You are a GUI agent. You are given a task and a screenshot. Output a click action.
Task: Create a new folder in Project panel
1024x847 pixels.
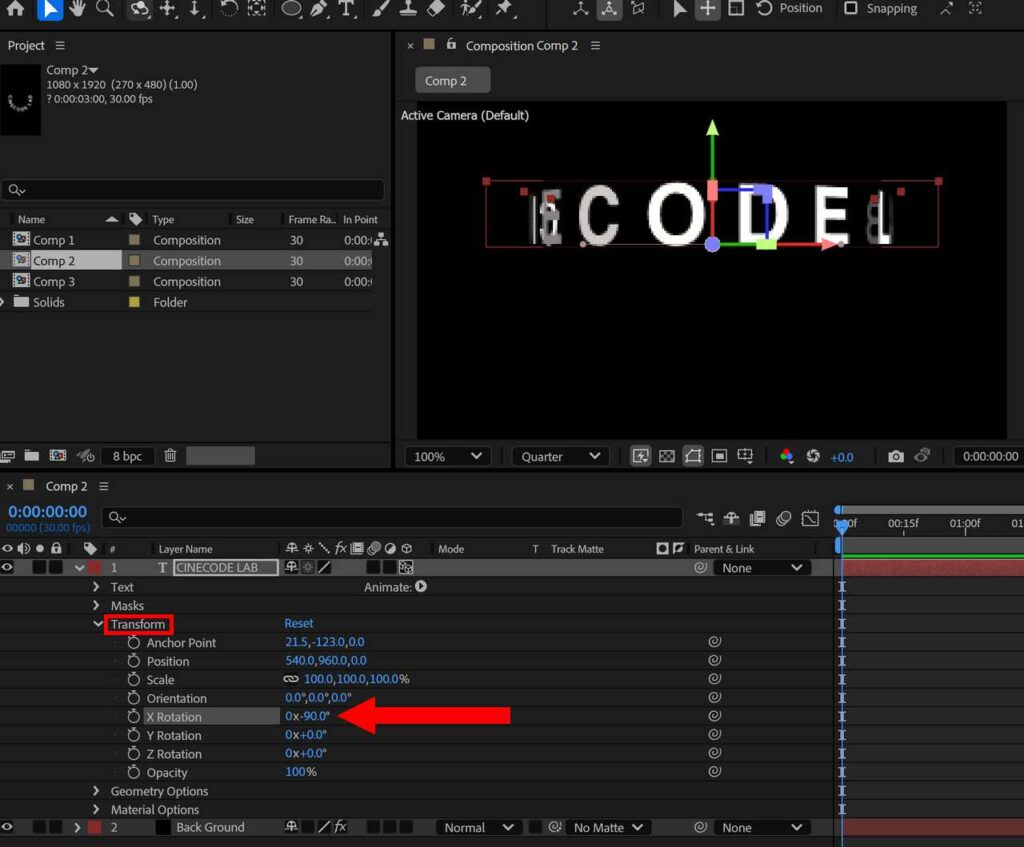tap(31, 455)
